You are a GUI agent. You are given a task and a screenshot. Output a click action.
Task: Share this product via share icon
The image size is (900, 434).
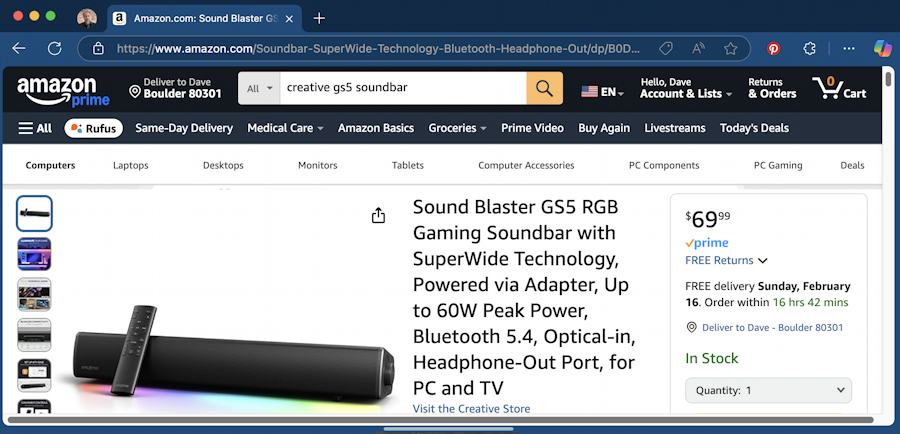coord(378,216)
